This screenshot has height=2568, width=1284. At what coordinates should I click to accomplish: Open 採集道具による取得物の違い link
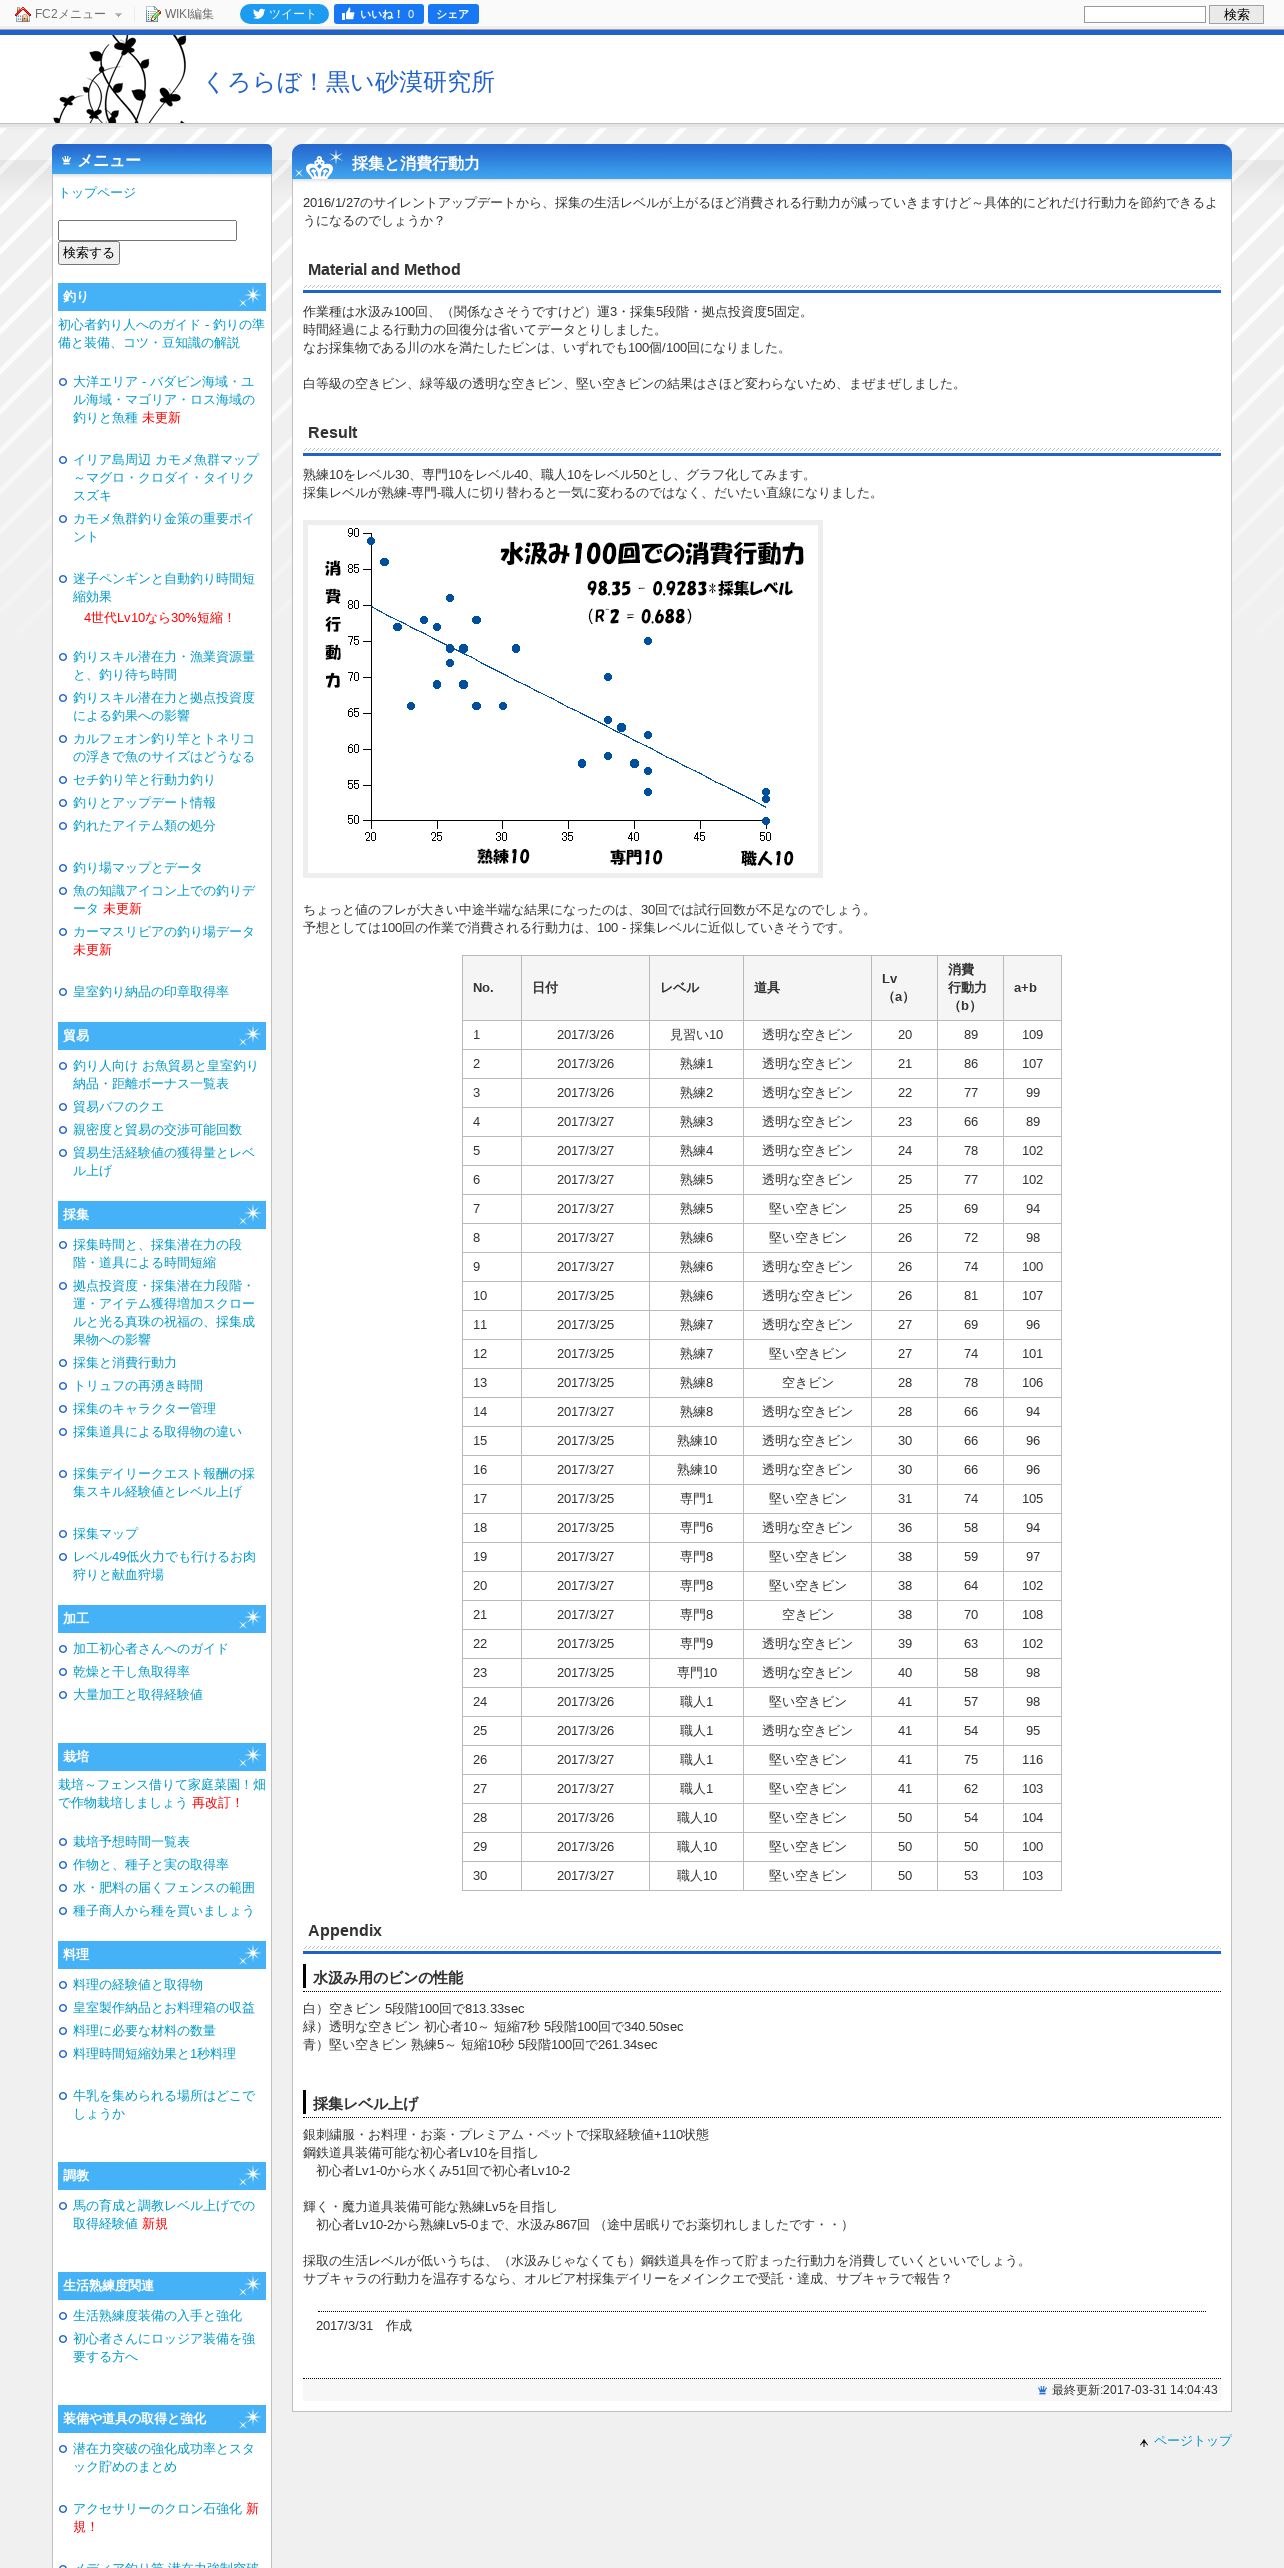[157, 1431]
